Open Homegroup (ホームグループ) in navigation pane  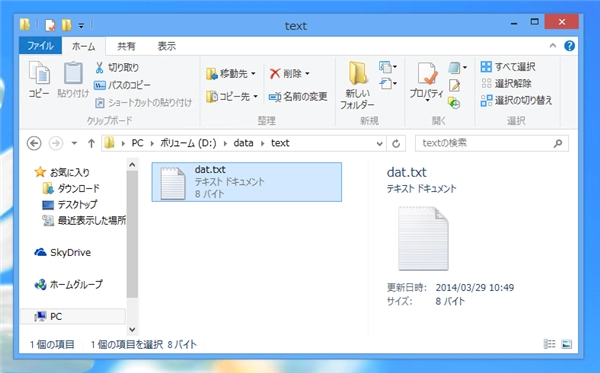coord(68,285)
